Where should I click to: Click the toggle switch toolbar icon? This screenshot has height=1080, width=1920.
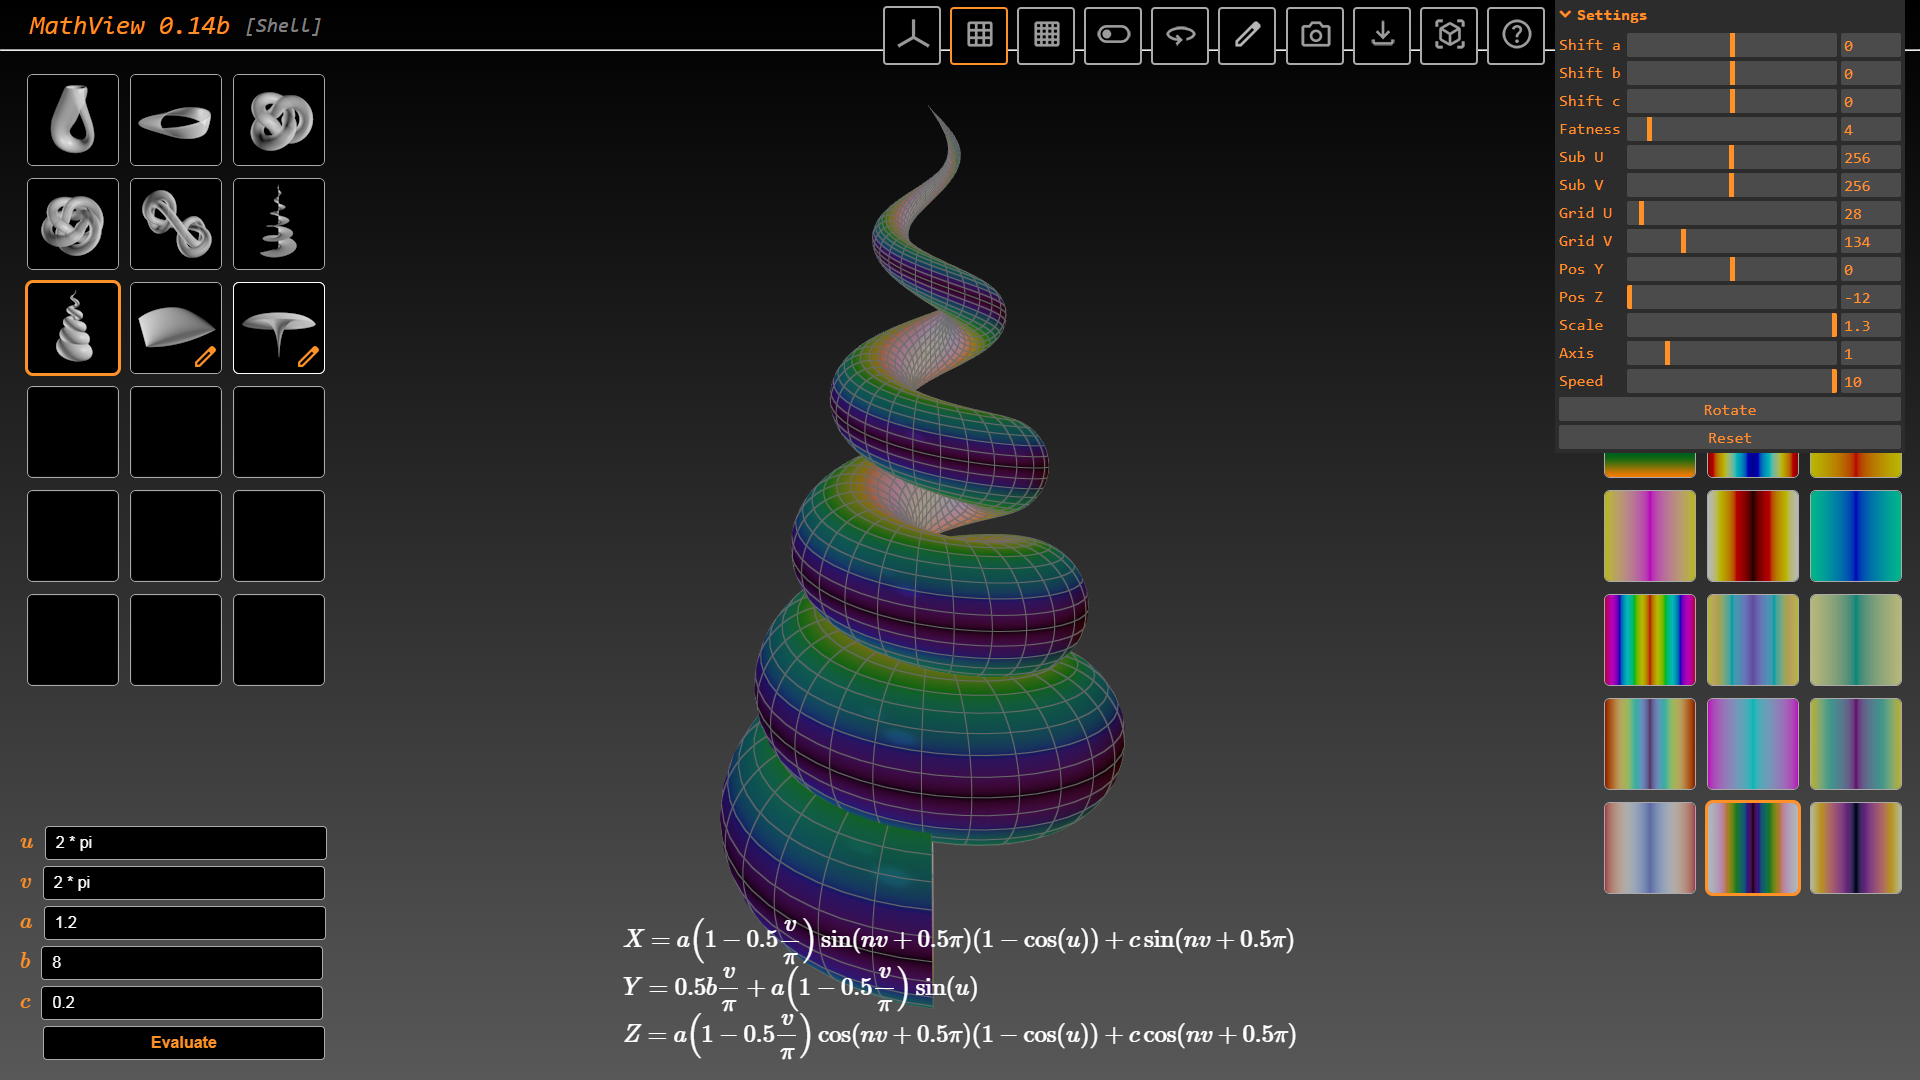click(x=1113, y=35)
